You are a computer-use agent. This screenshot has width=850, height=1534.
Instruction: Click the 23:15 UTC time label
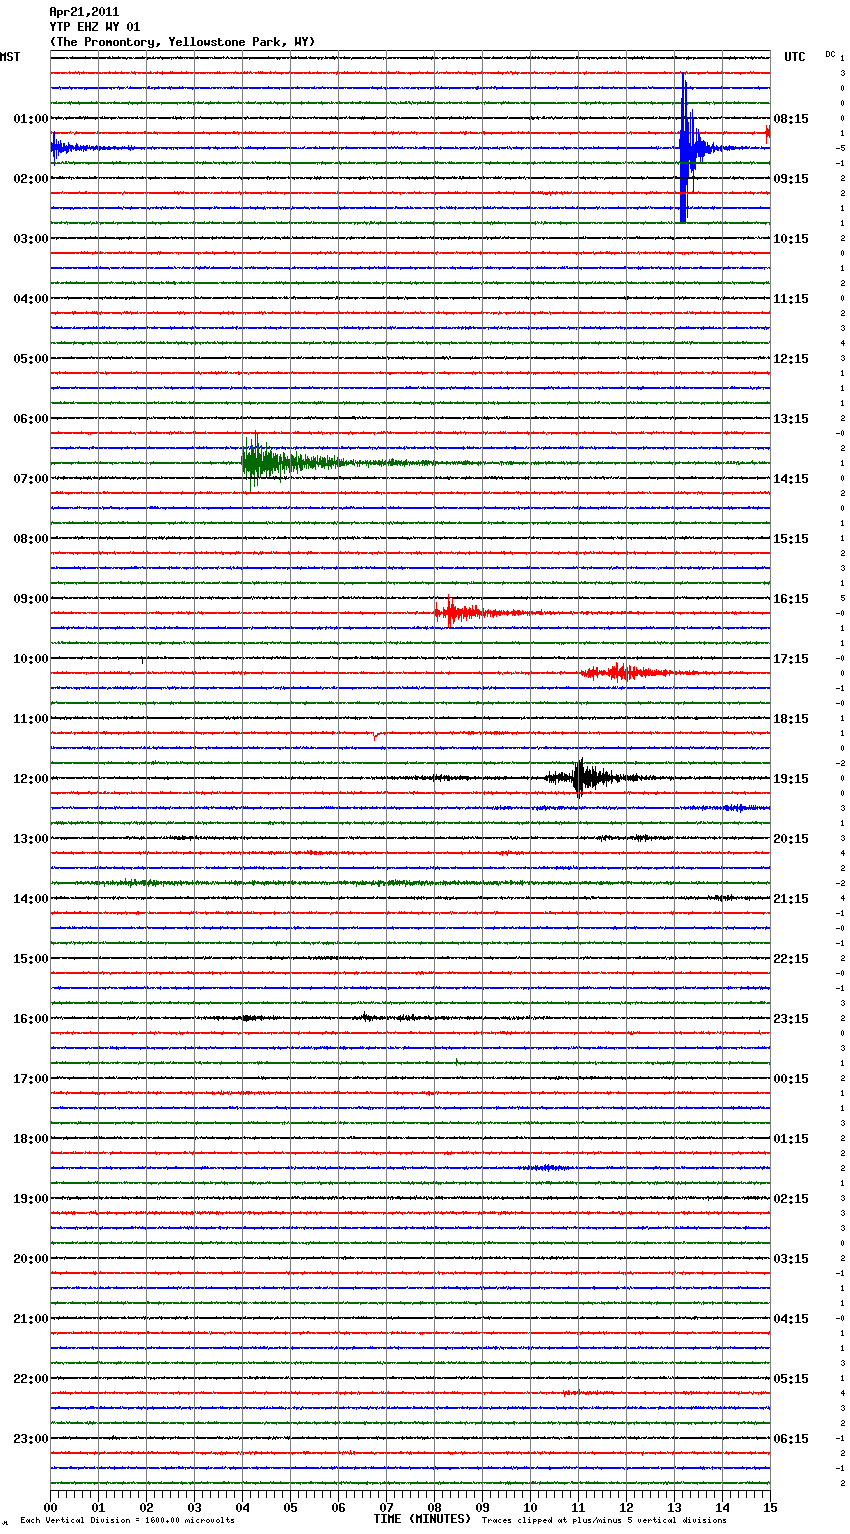[x=791, y=1019]
